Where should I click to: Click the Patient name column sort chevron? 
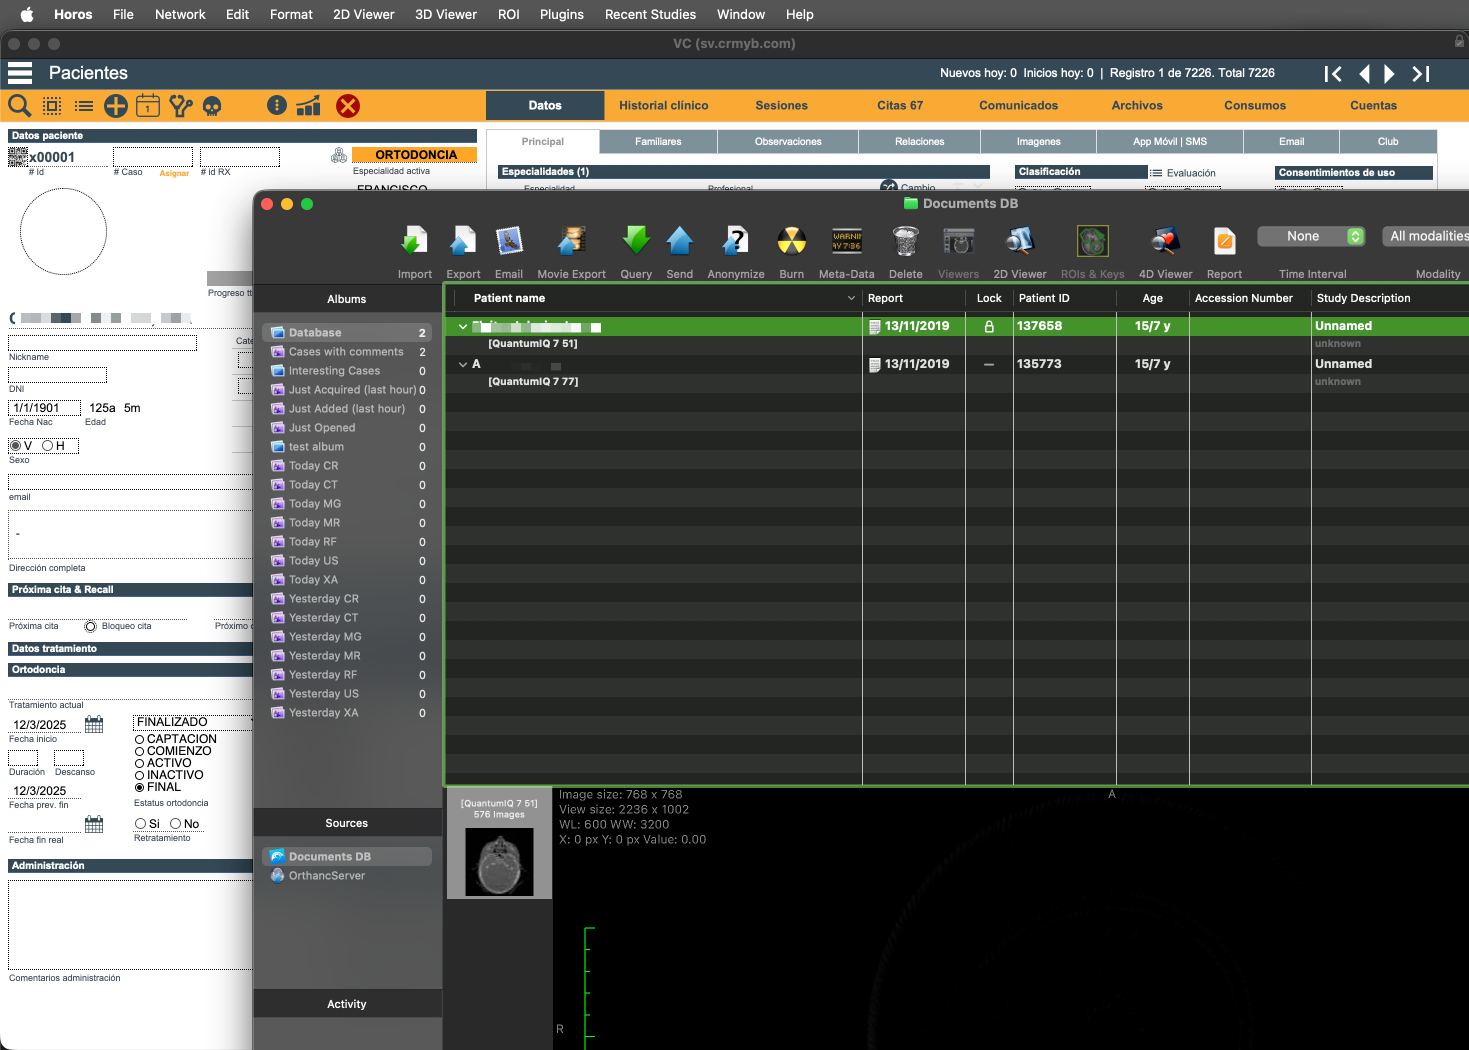851,298
